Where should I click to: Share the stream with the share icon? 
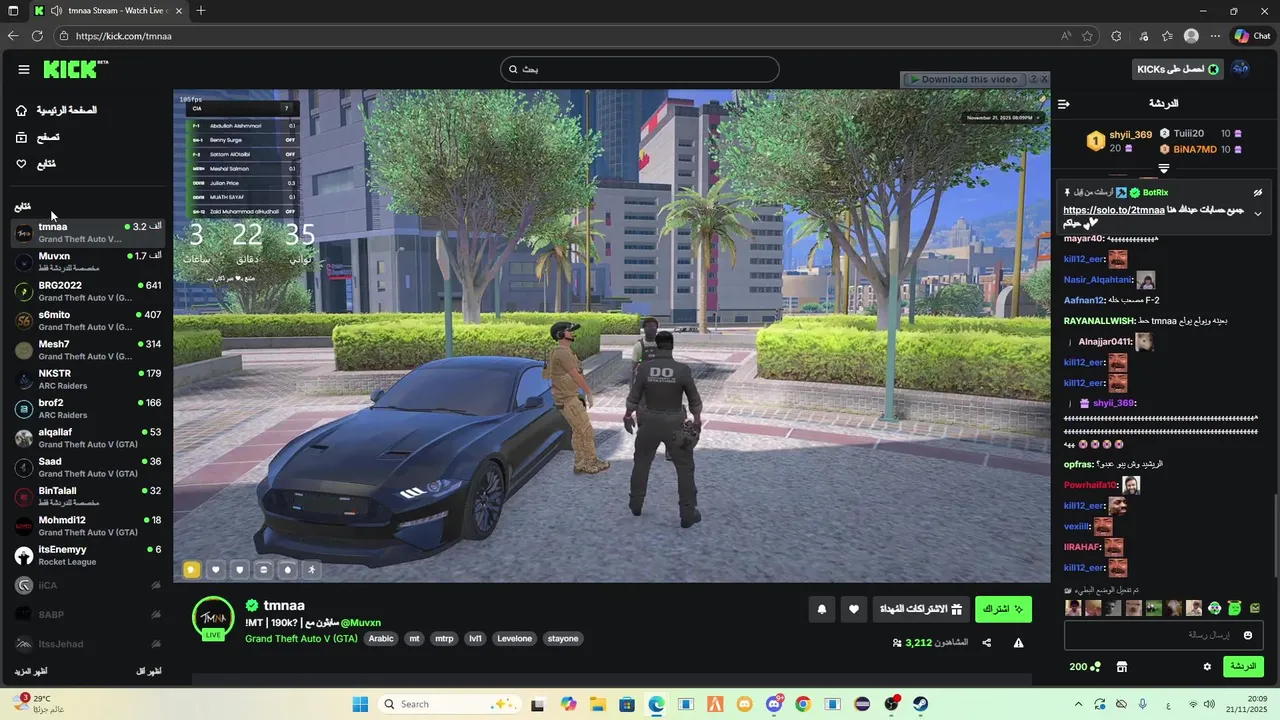(987, 643)
